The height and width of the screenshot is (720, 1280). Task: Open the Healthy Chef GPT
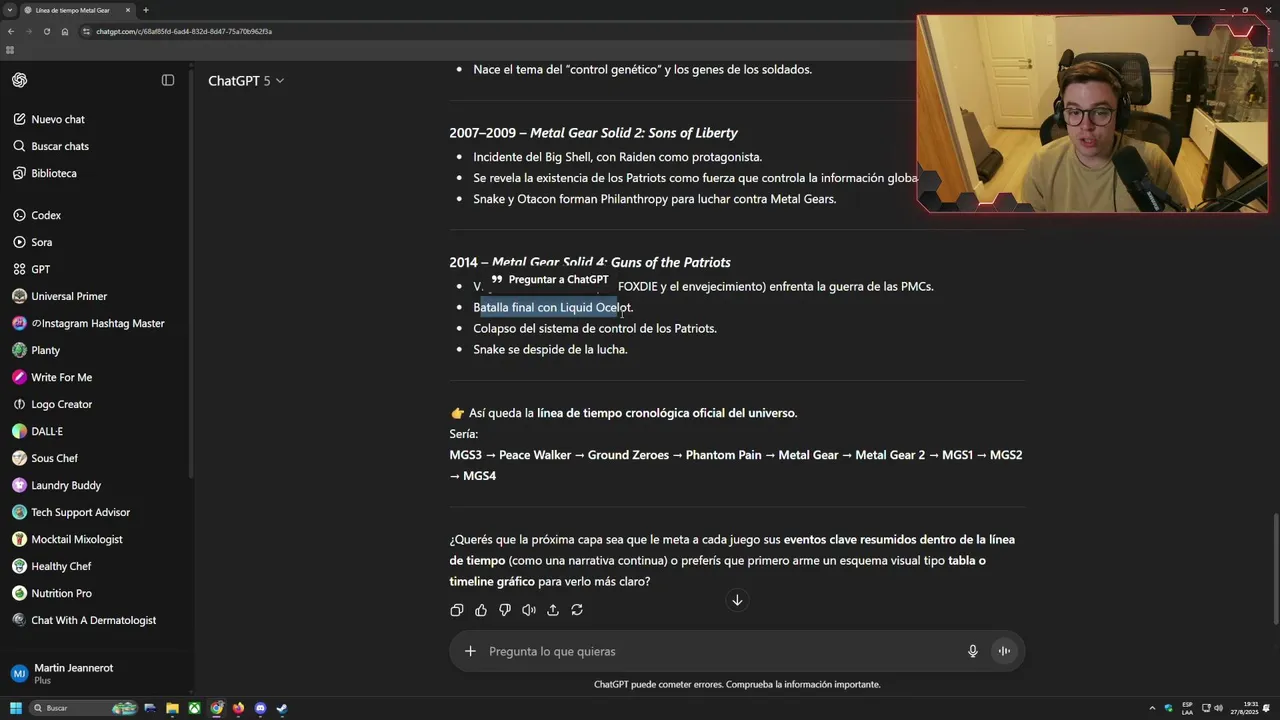click(61, 566)
